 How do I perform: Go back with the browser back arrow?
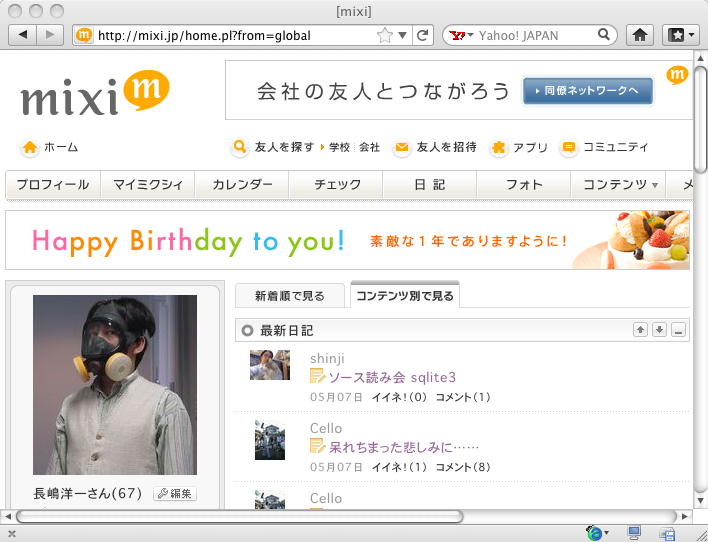coord(23,35)
